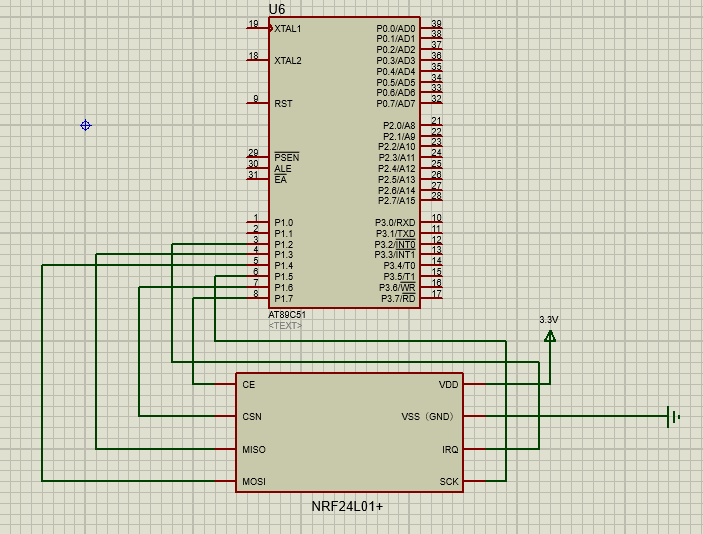
Task: Select the CSN pin label on NRF24L01+
Action: tap(252, 417)
